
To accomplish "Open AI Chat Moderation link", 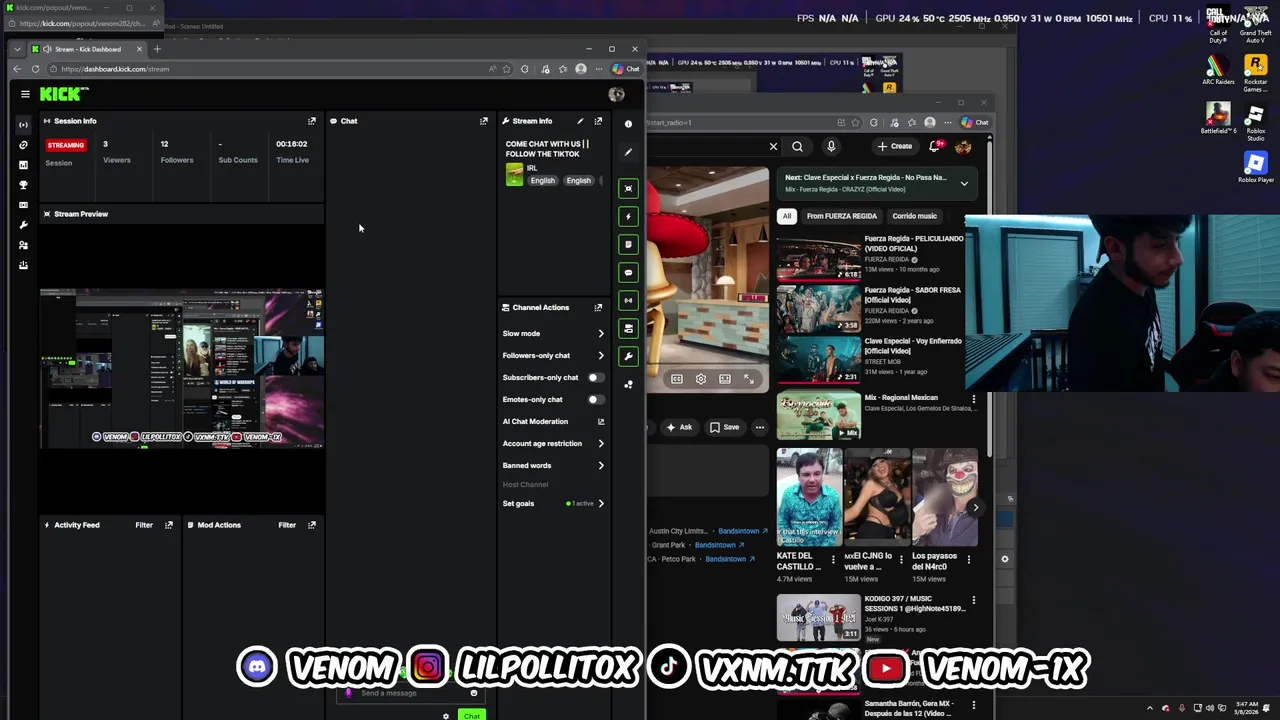I will pyautogui.click(x=553, y=421).
